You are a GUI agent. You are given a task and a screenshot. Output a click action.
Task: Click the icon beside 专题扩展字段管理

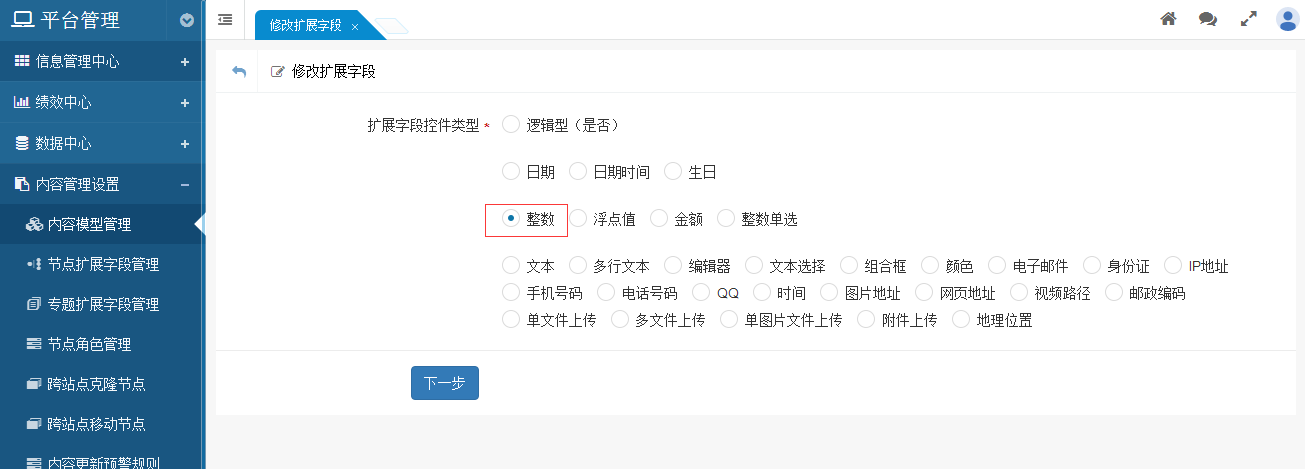coord(34,304)
